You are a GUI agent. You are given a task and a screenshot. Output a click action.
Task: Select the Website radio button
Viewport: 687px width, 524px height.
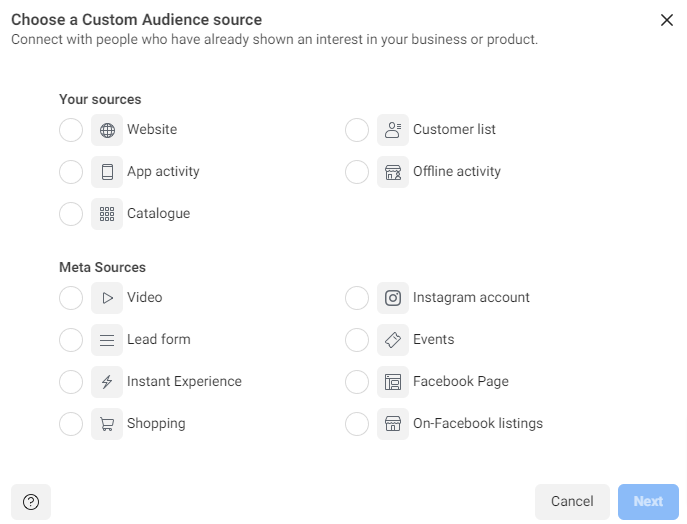pos(71,130)
